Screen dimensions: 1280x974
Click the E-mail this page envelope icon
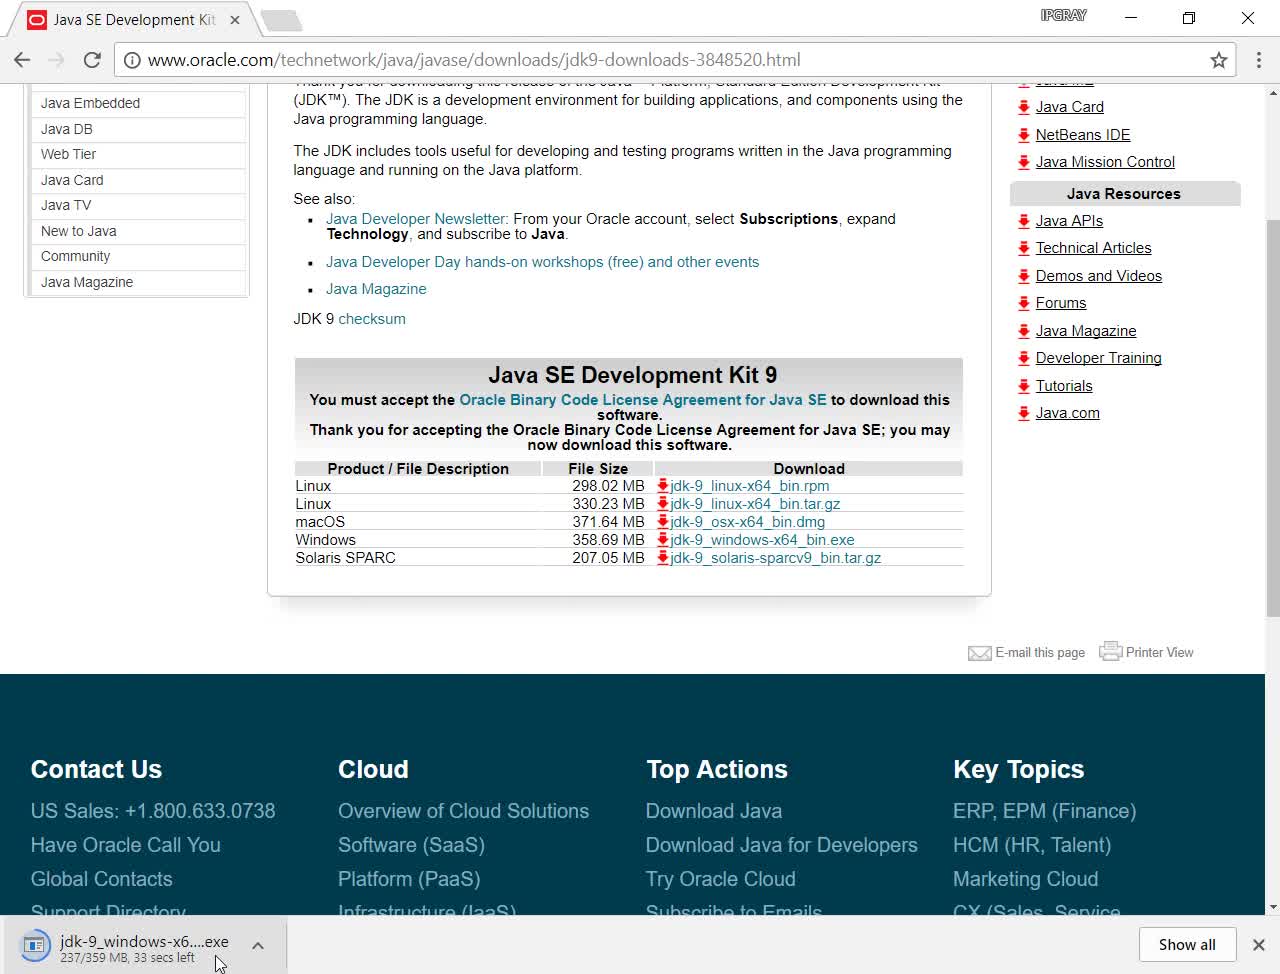click(979, 651)
